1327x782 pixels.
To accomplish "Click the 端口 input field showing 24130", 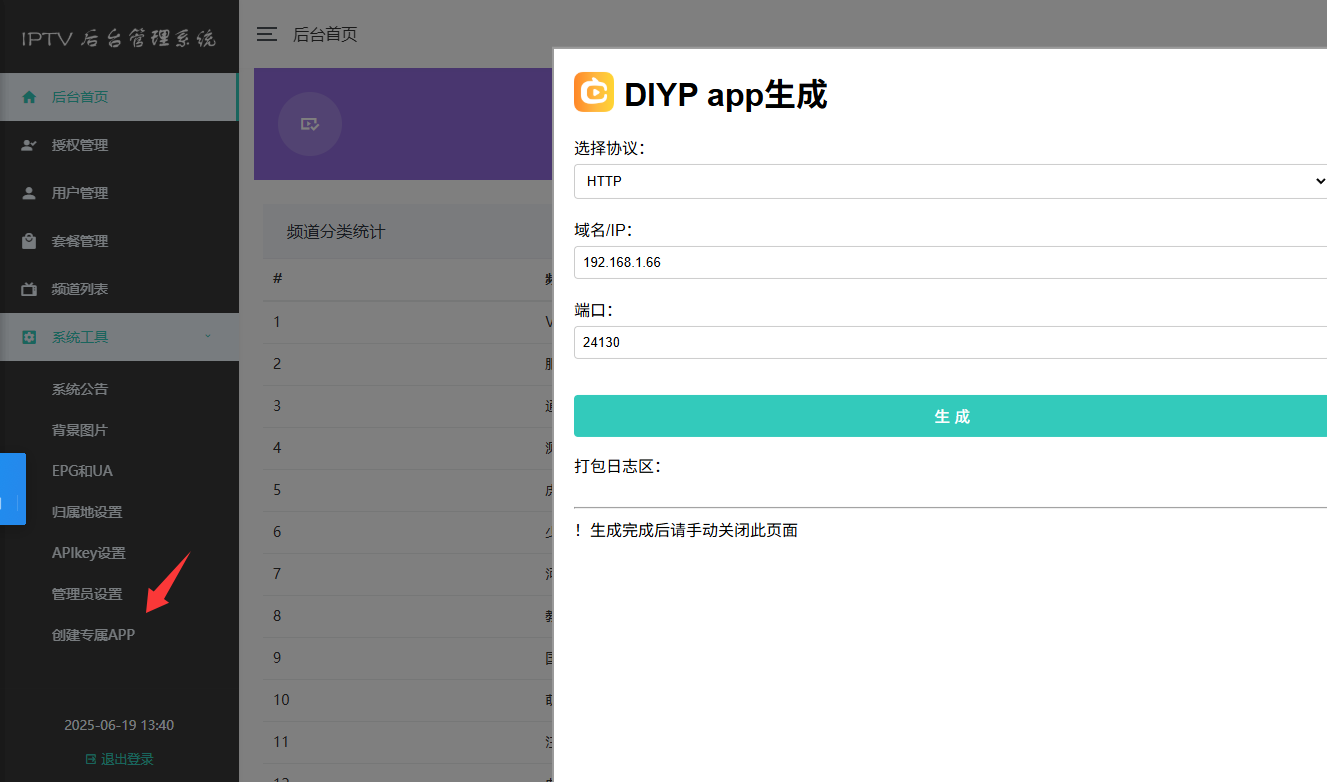I will tap(950, 342).
